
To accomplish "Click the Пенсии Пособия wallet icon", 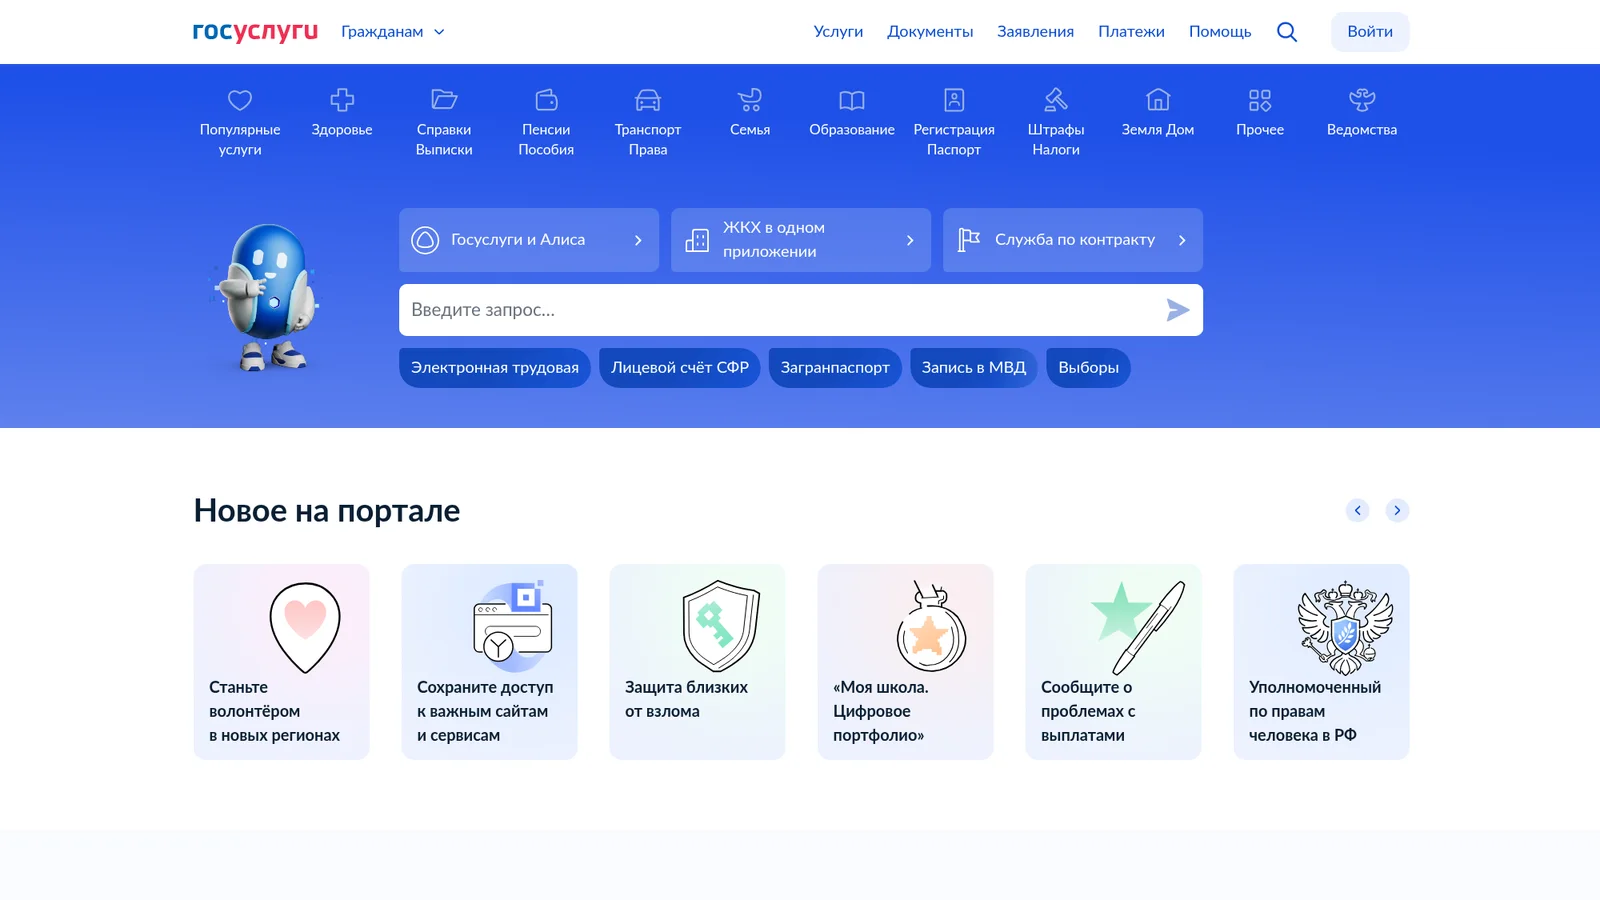I will [x=546, y=100].
